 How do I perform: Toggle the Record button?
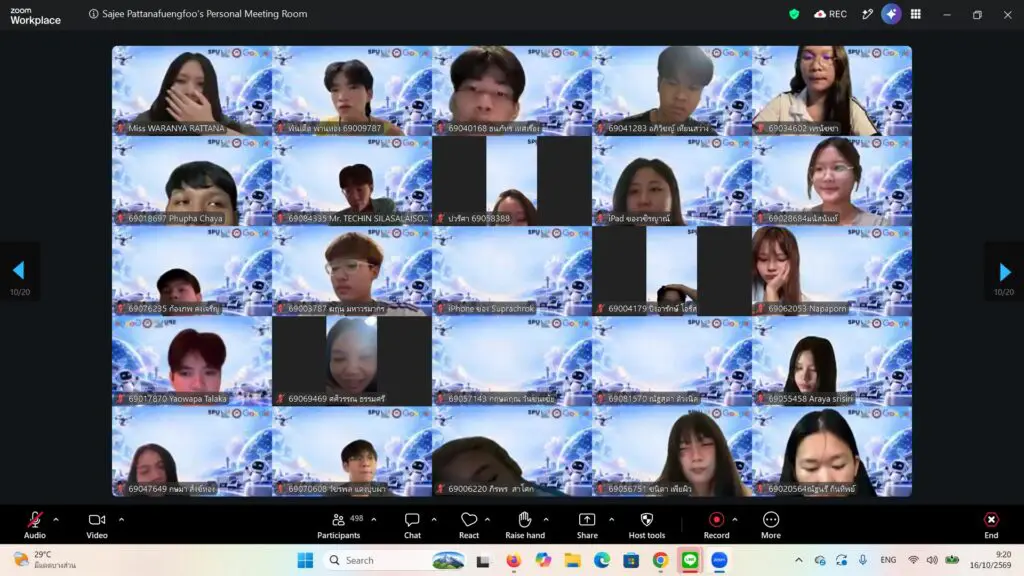716,525
